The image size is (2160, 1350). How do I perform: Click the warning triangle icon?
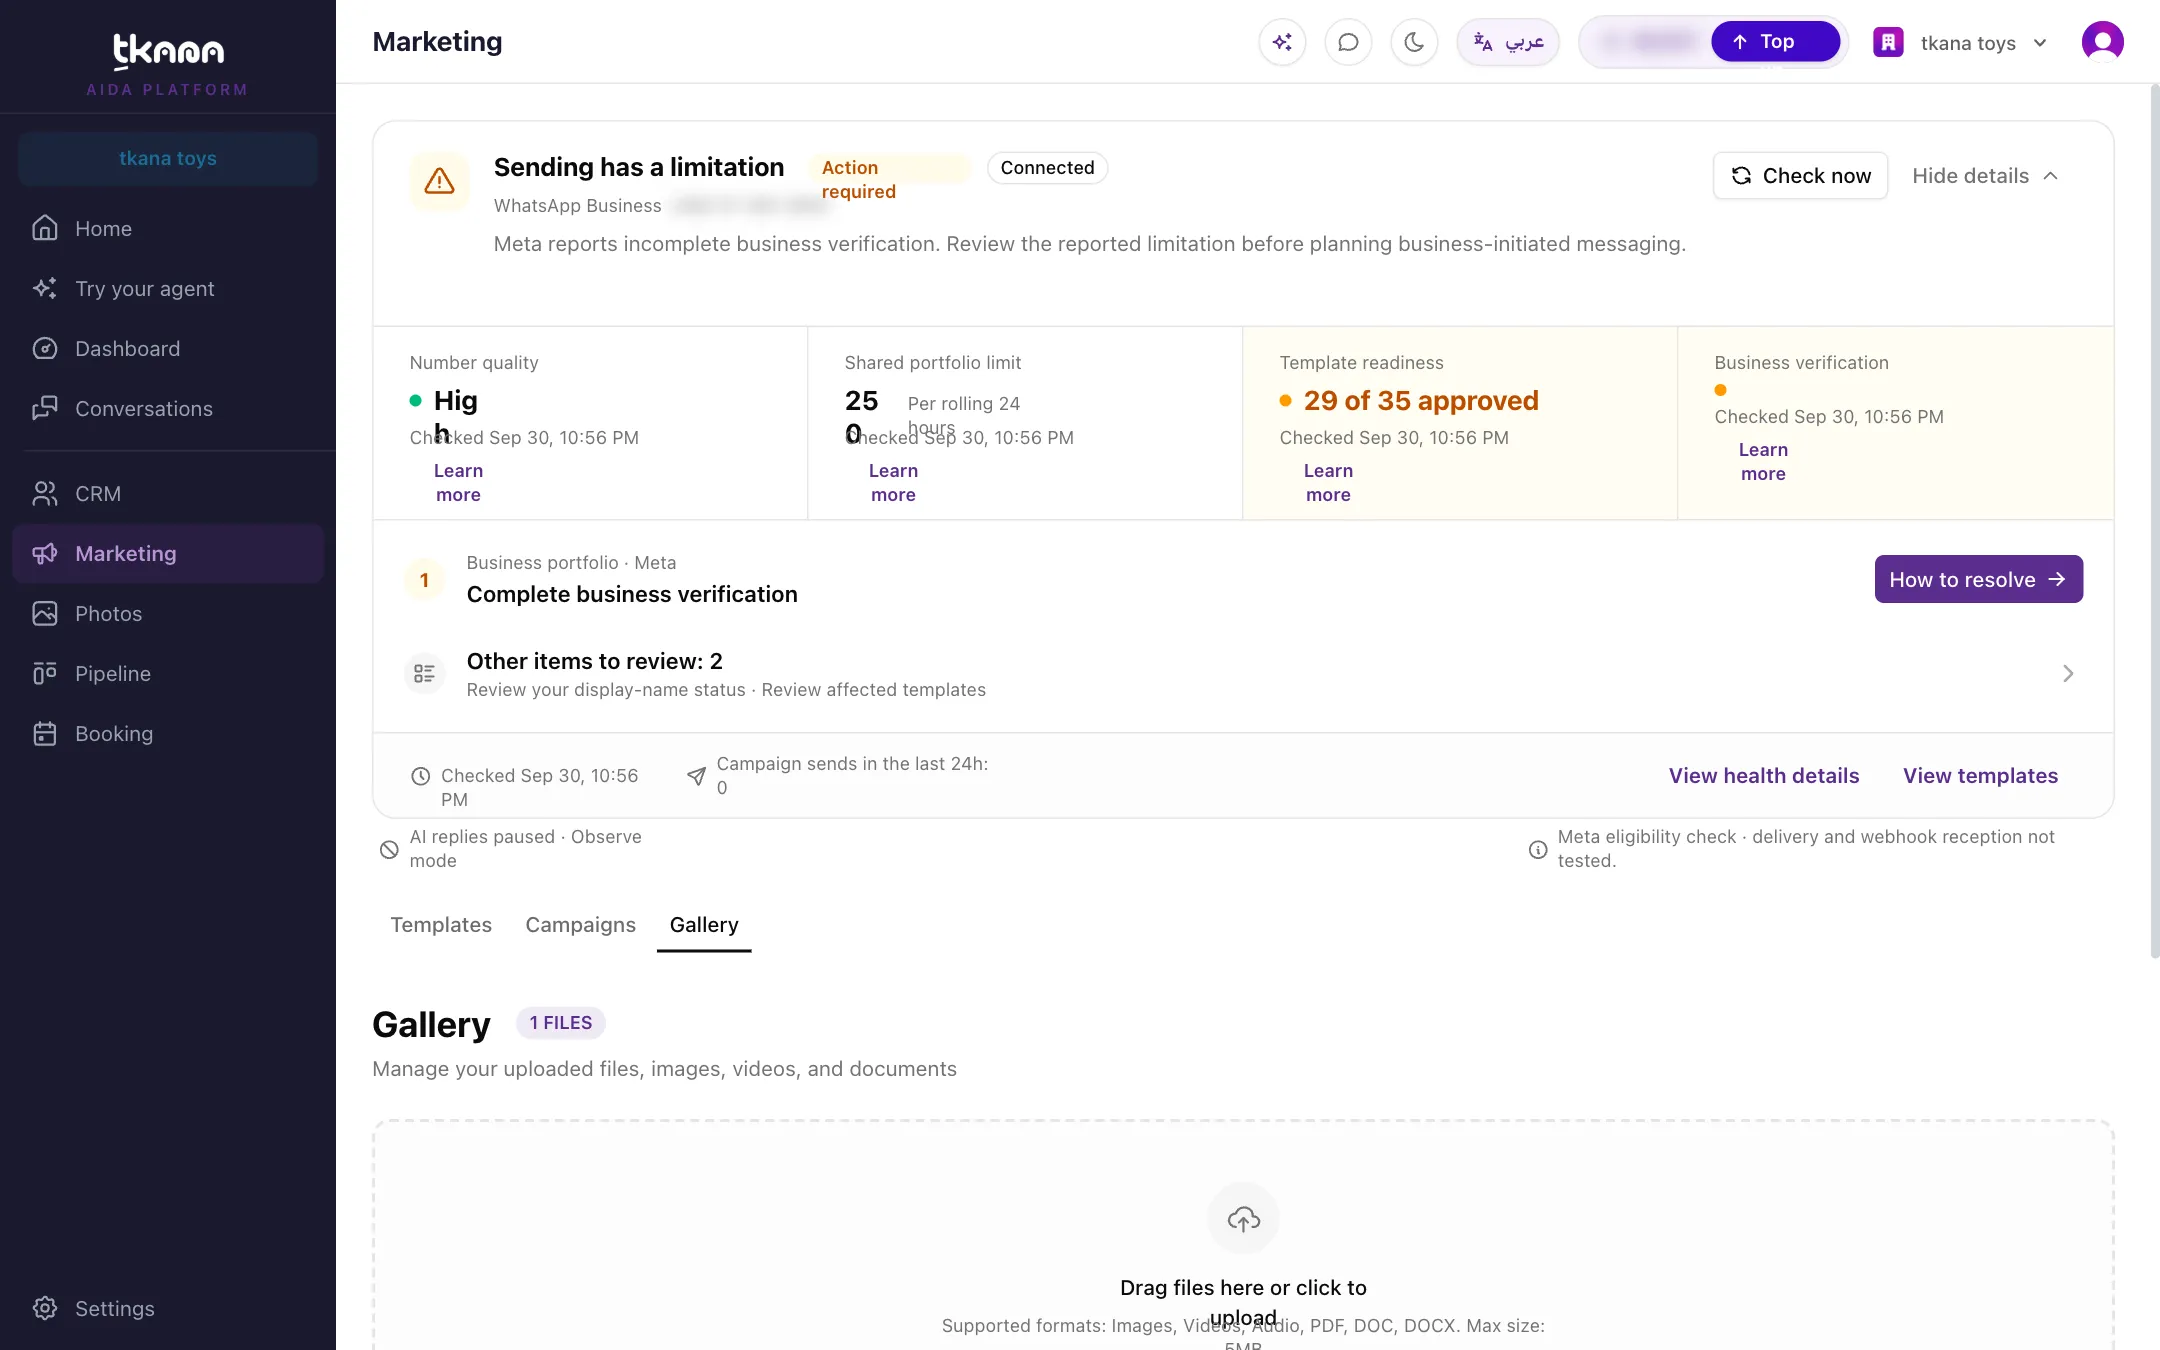pyautogui.click(x=439, y=181)
